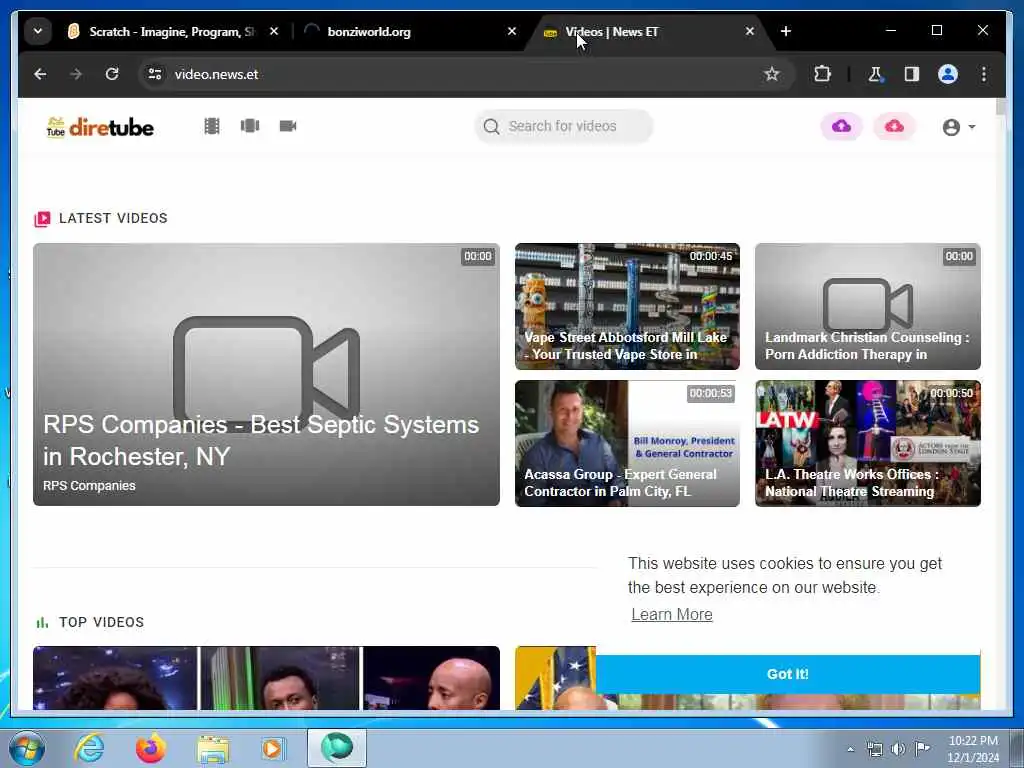The image size is (1024, 768).
Task: Close the Scratch tab
Action: coord(274,31)
